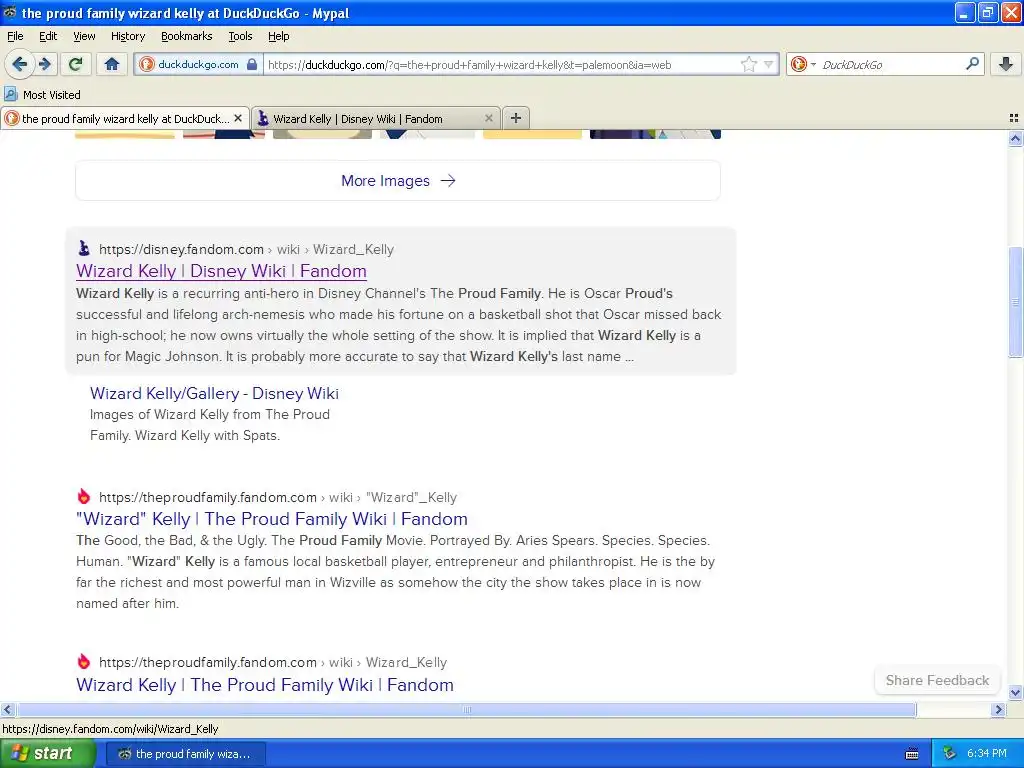Open Wizard Kelly/Gallery Disney Wiki link

(214, 393)
